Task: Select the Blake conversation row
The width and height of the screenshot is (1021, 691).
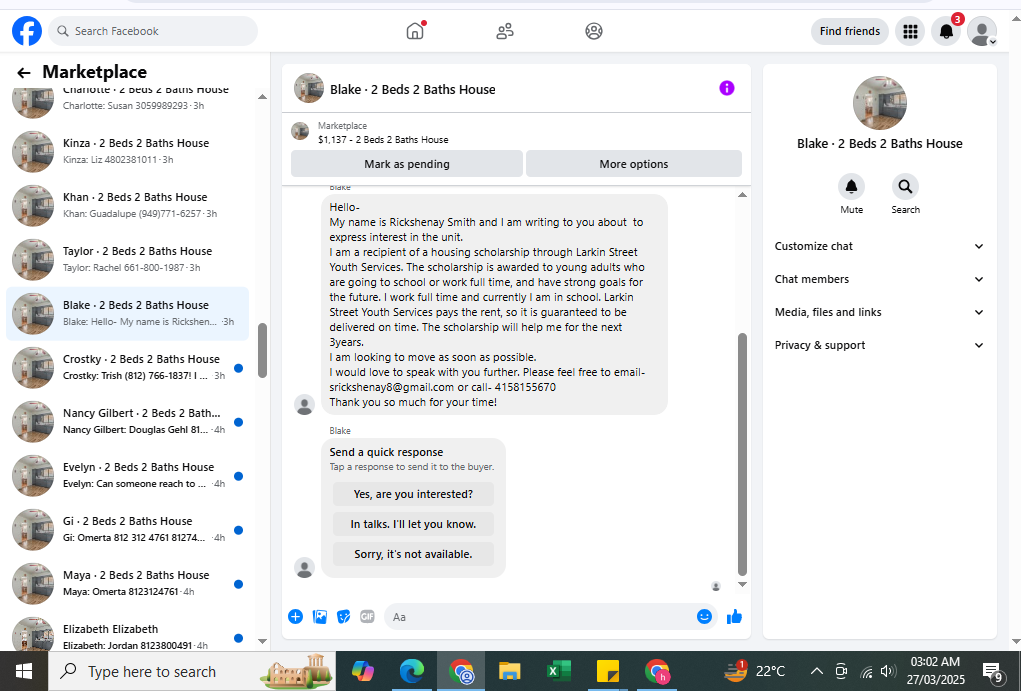Action: (128, 313)
